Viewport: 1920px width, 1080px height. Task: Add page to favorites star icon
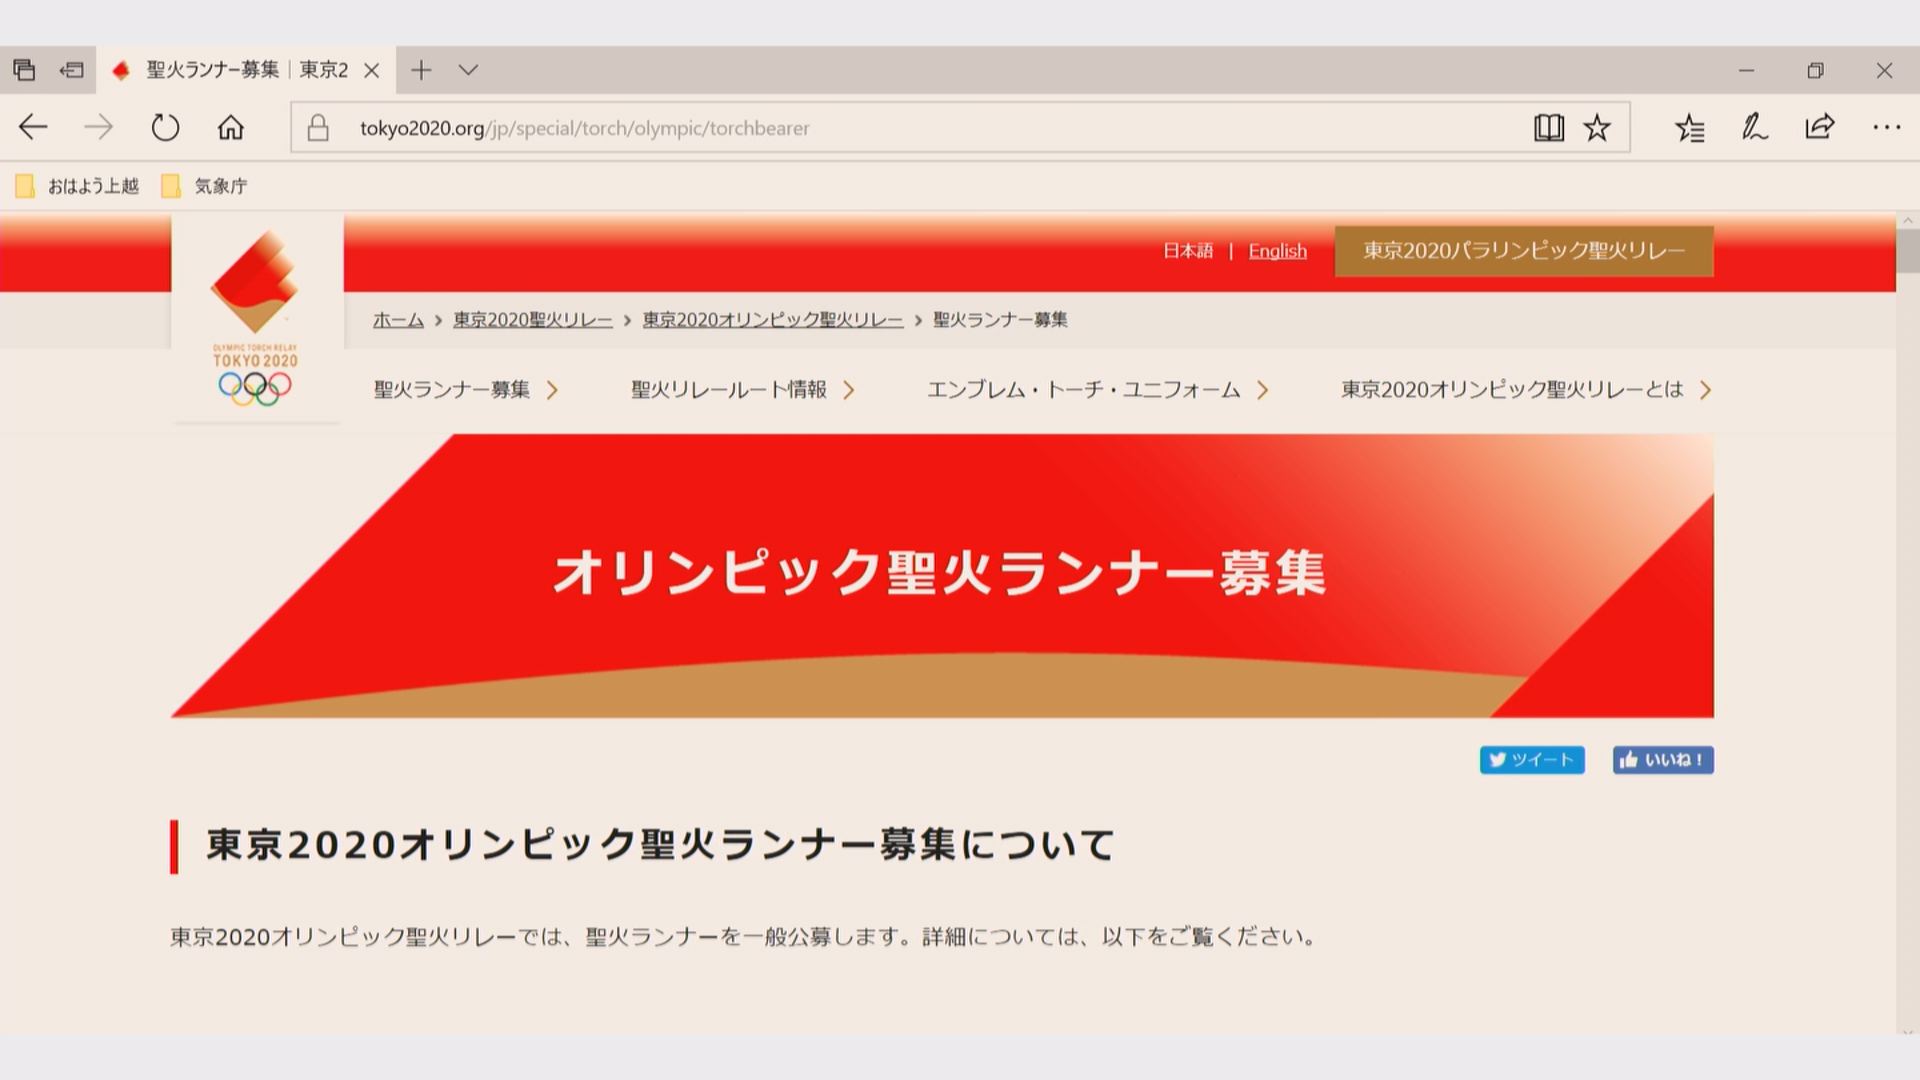coord(1597,128)
